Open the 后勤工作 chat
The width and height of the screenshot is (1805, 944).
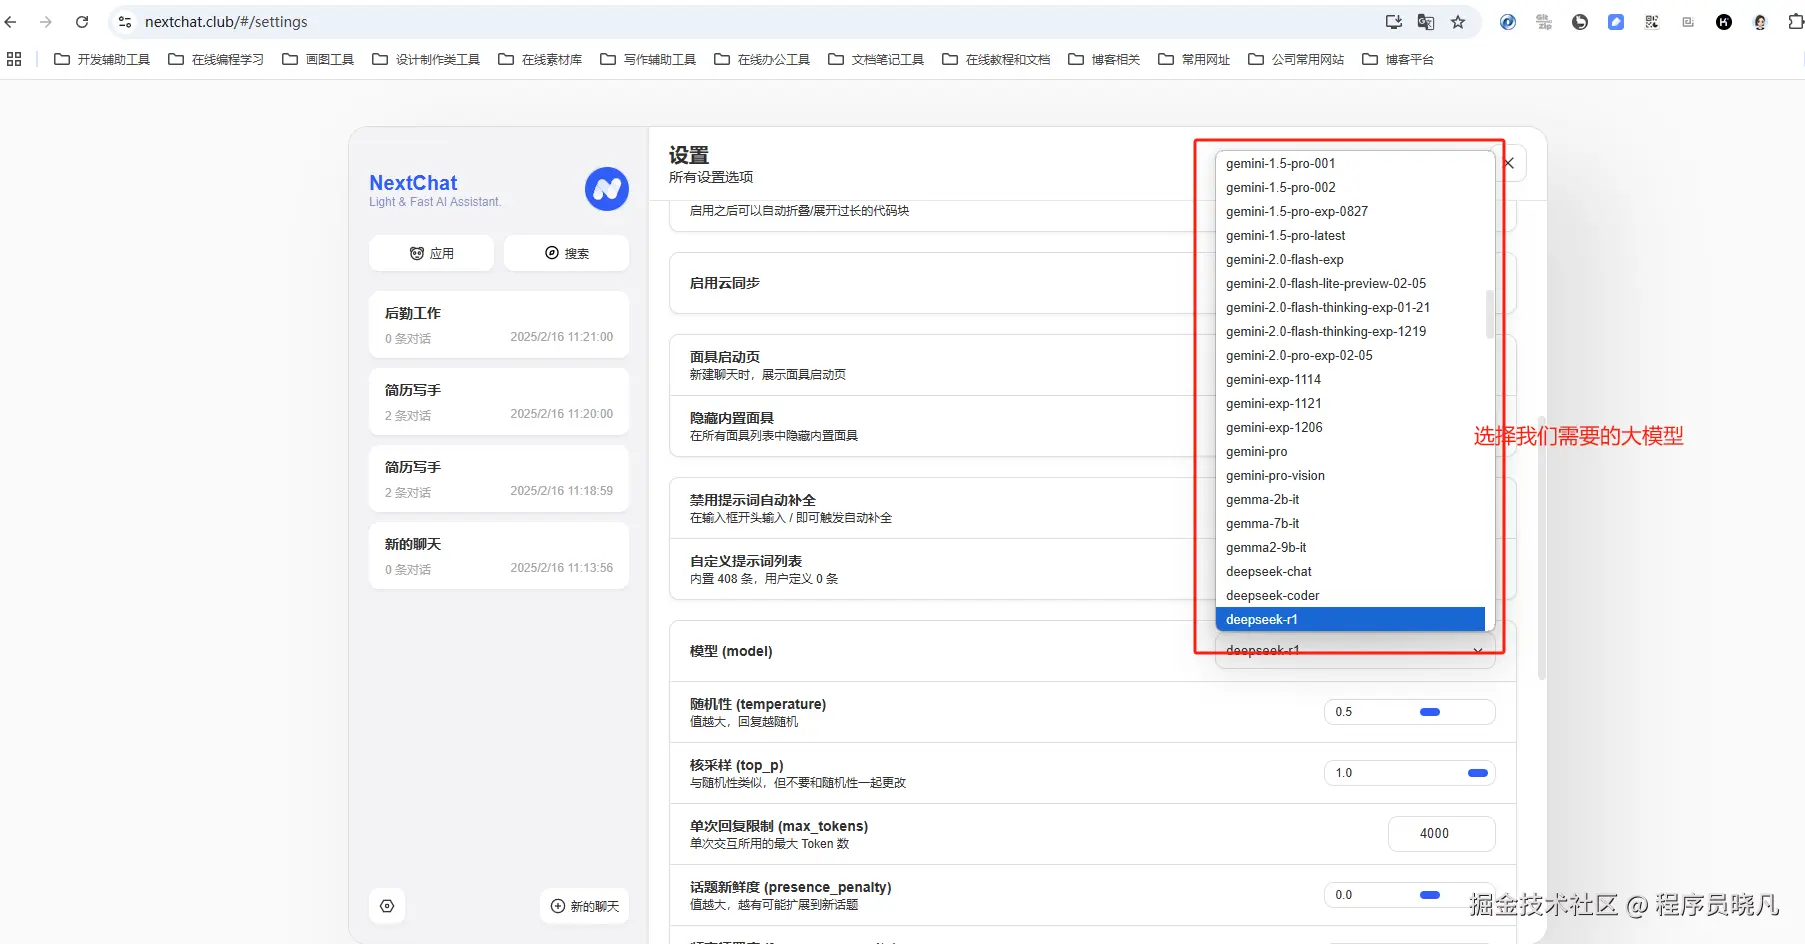click(499, 324)
